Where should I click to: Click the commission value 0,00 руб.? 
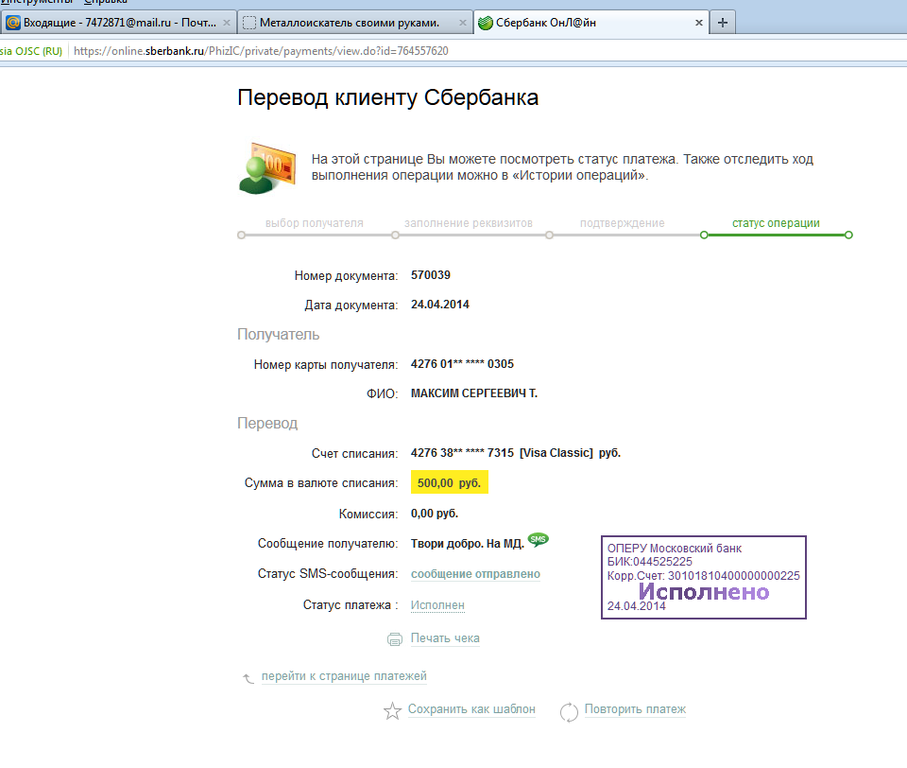pyautogui.click(x=434, y=513)
